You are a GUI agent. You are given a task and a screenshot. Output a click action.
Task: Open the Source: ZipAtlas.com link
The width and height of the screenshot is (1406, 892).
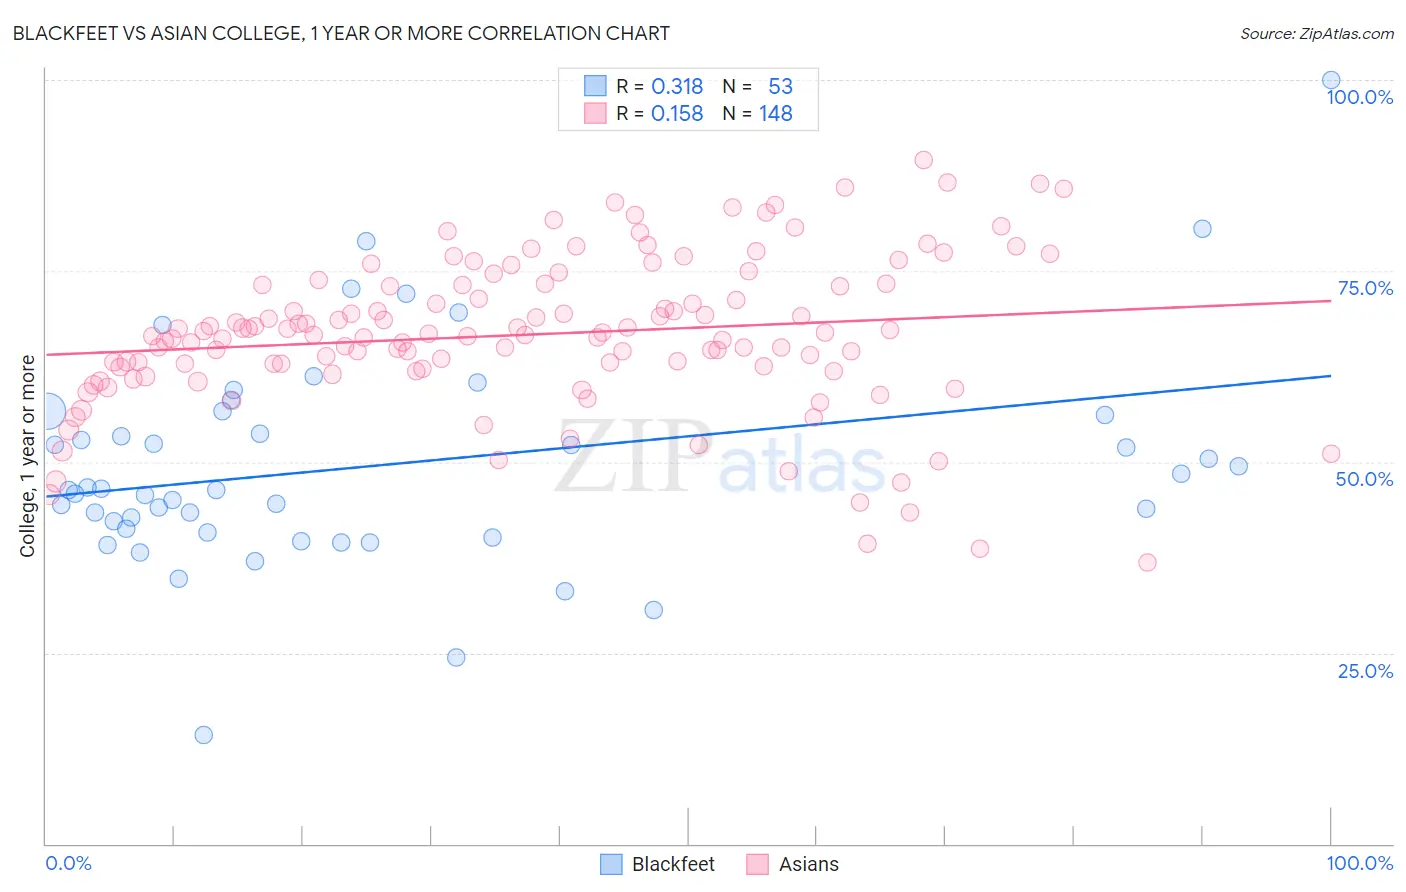1317,33
